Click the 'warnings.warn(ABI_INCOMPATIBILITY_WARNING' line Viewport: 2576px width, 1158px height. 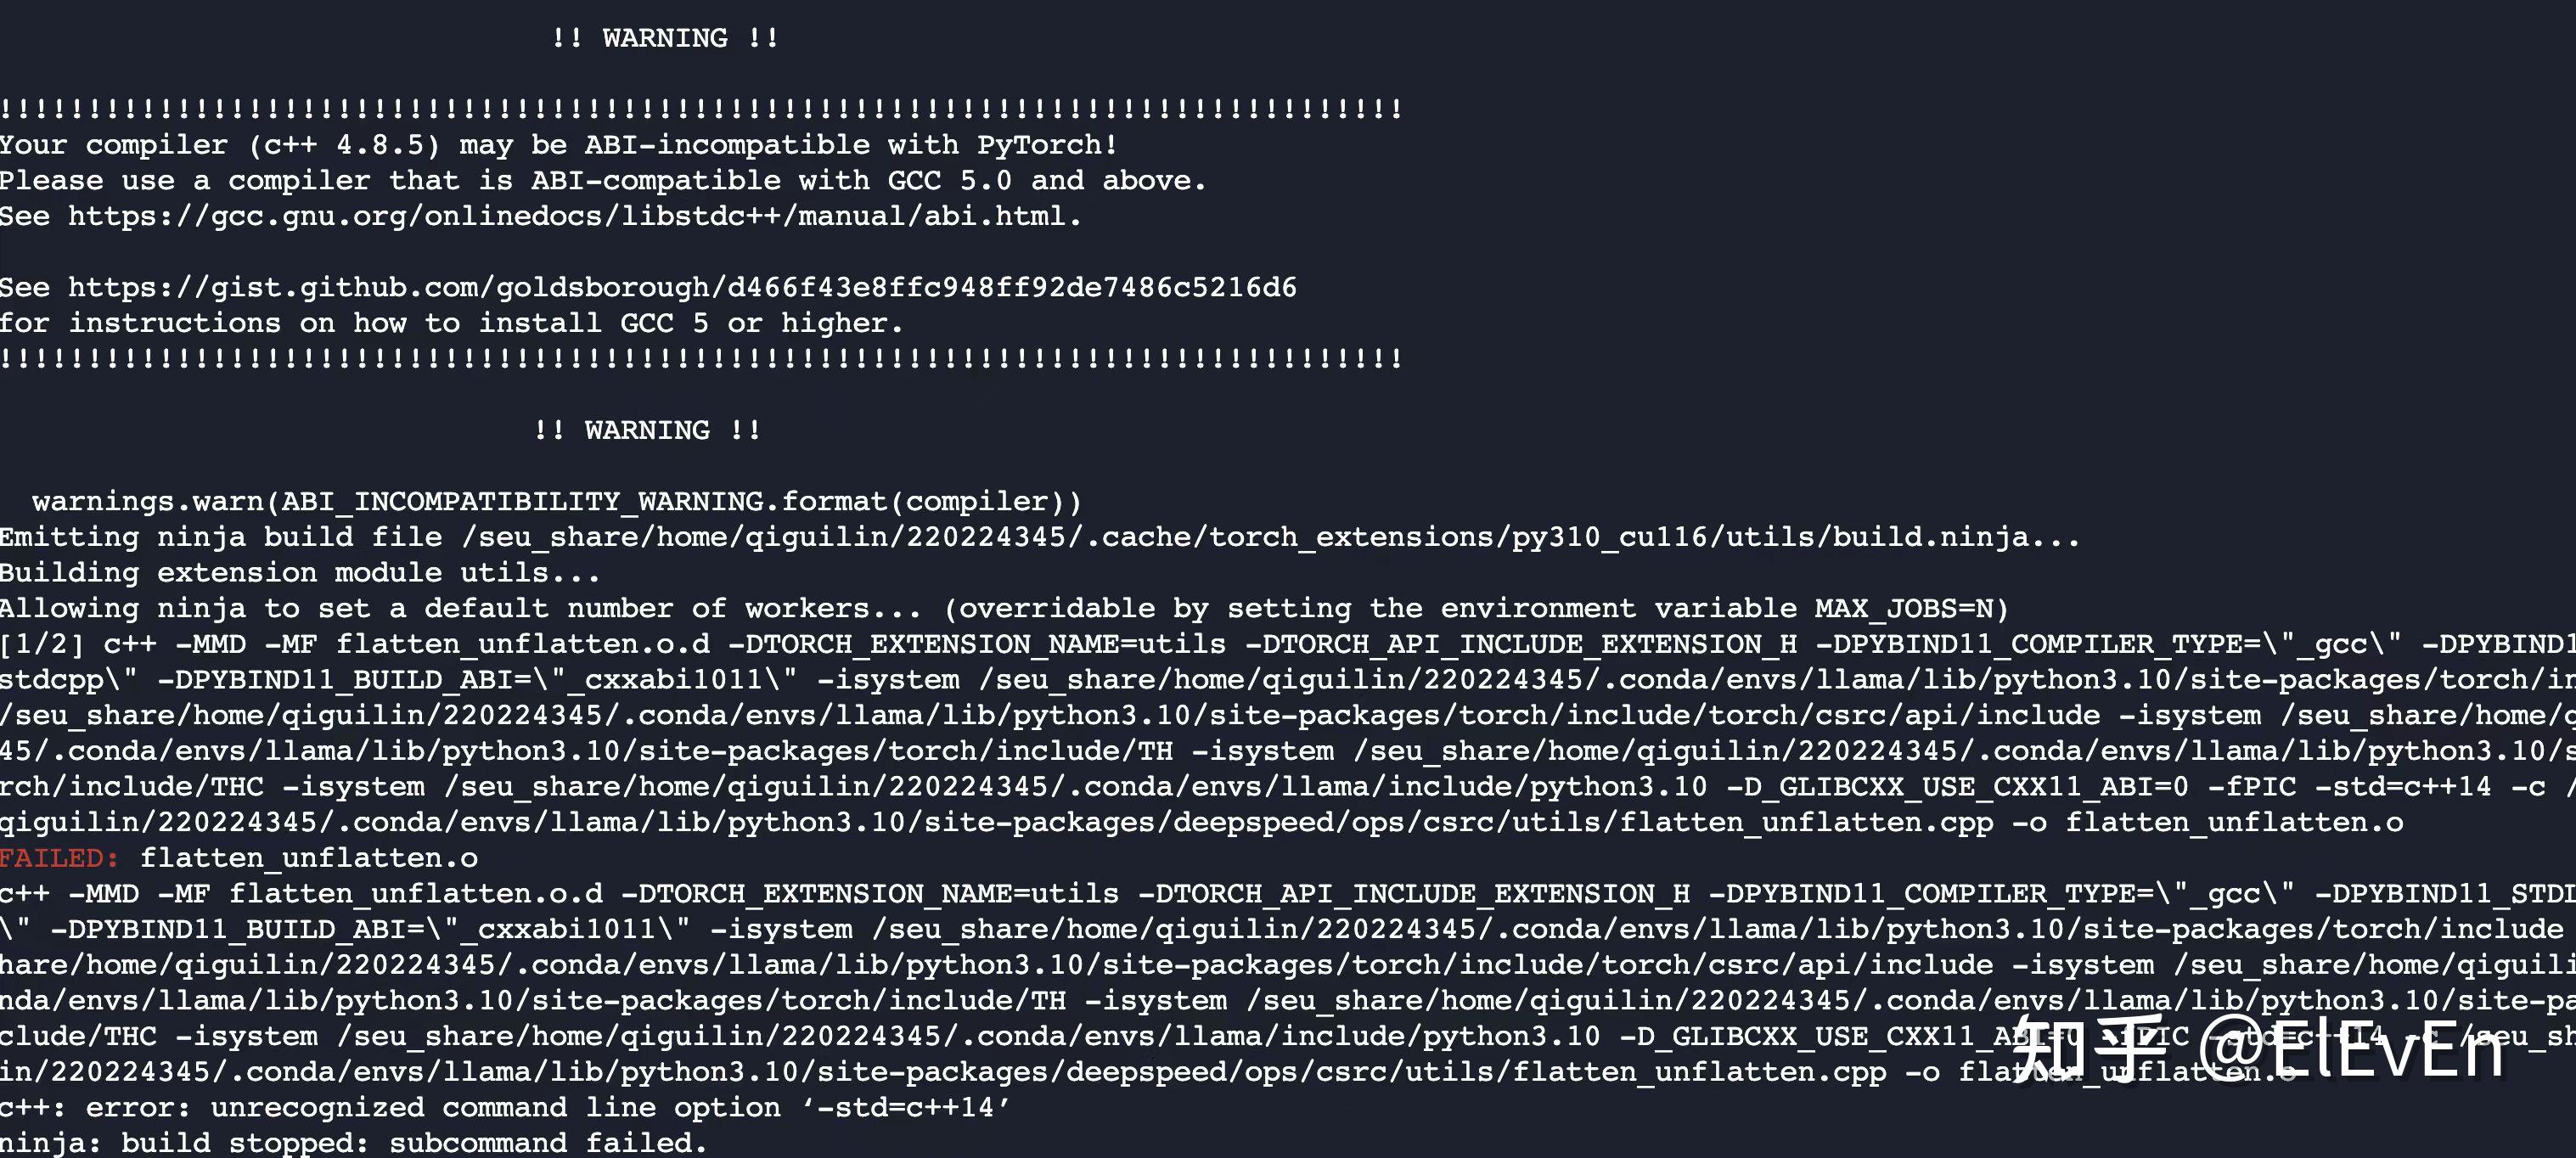[556, 501]
